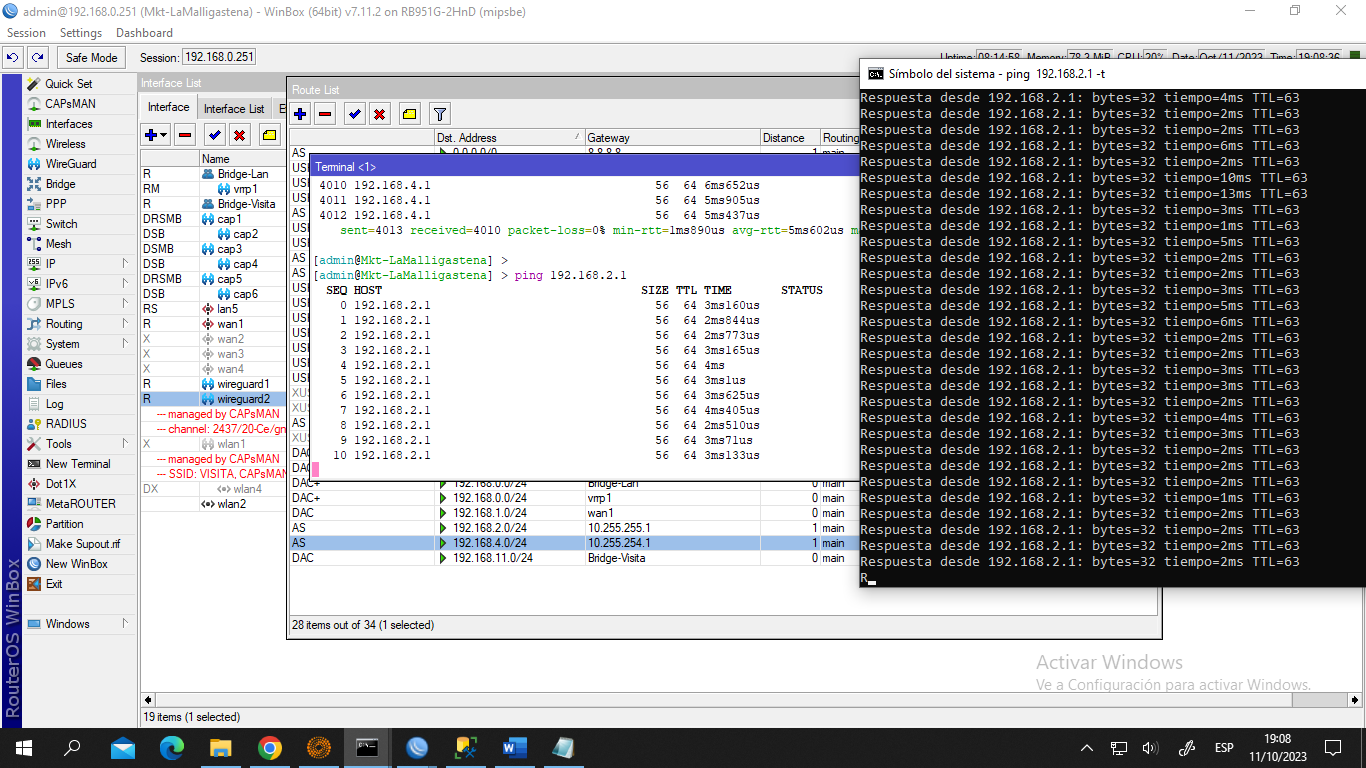Open New Terminal from the sidebar
The image size is (1366, 768).
point(77,464)
